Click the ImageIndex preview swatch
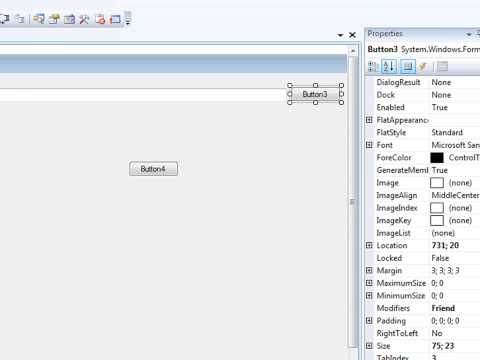The width and height of the screenshot is (480, 360). click(437, 208)
